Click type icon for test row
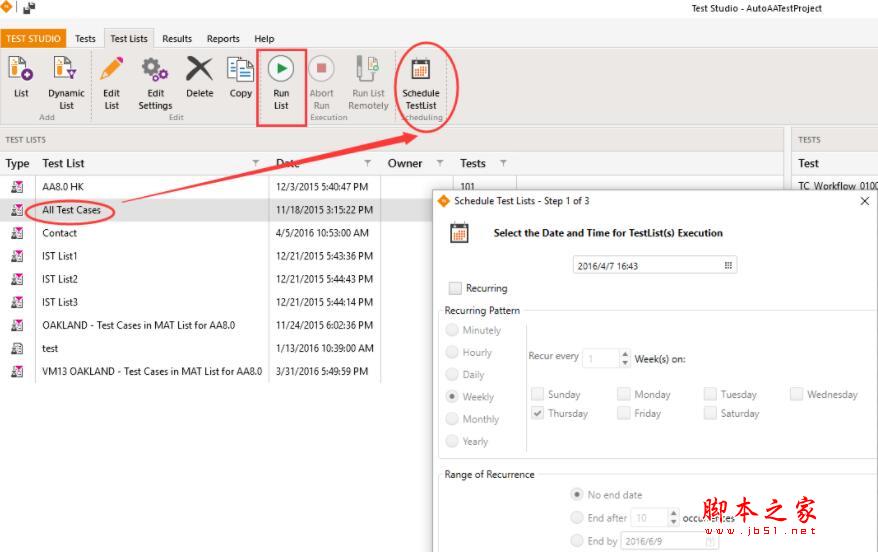This screenshot has height=552, width=878. tap(17, 348)
